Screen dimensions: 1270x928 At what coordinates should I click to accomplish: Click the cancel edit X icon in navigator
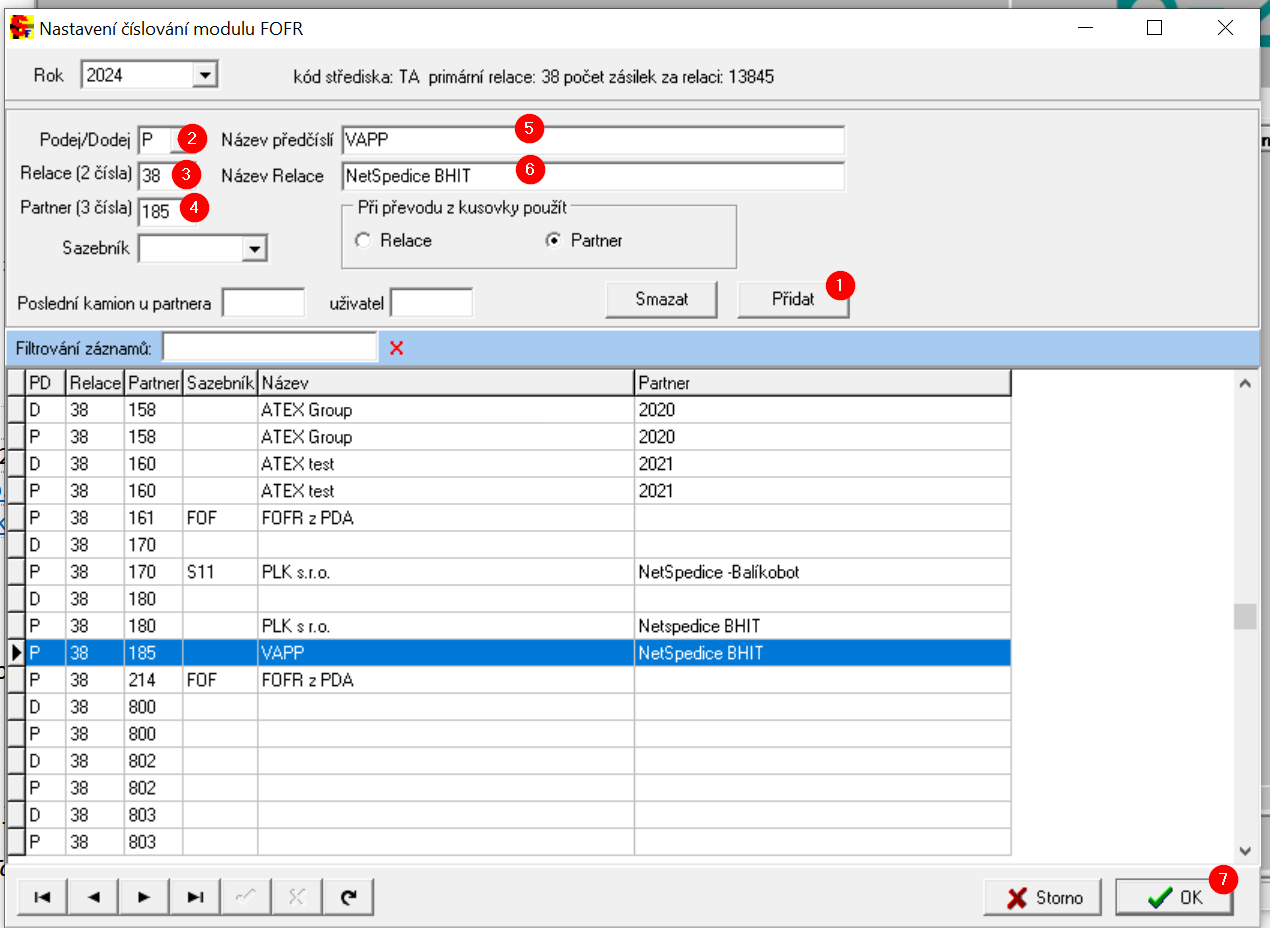pos(297,897)
